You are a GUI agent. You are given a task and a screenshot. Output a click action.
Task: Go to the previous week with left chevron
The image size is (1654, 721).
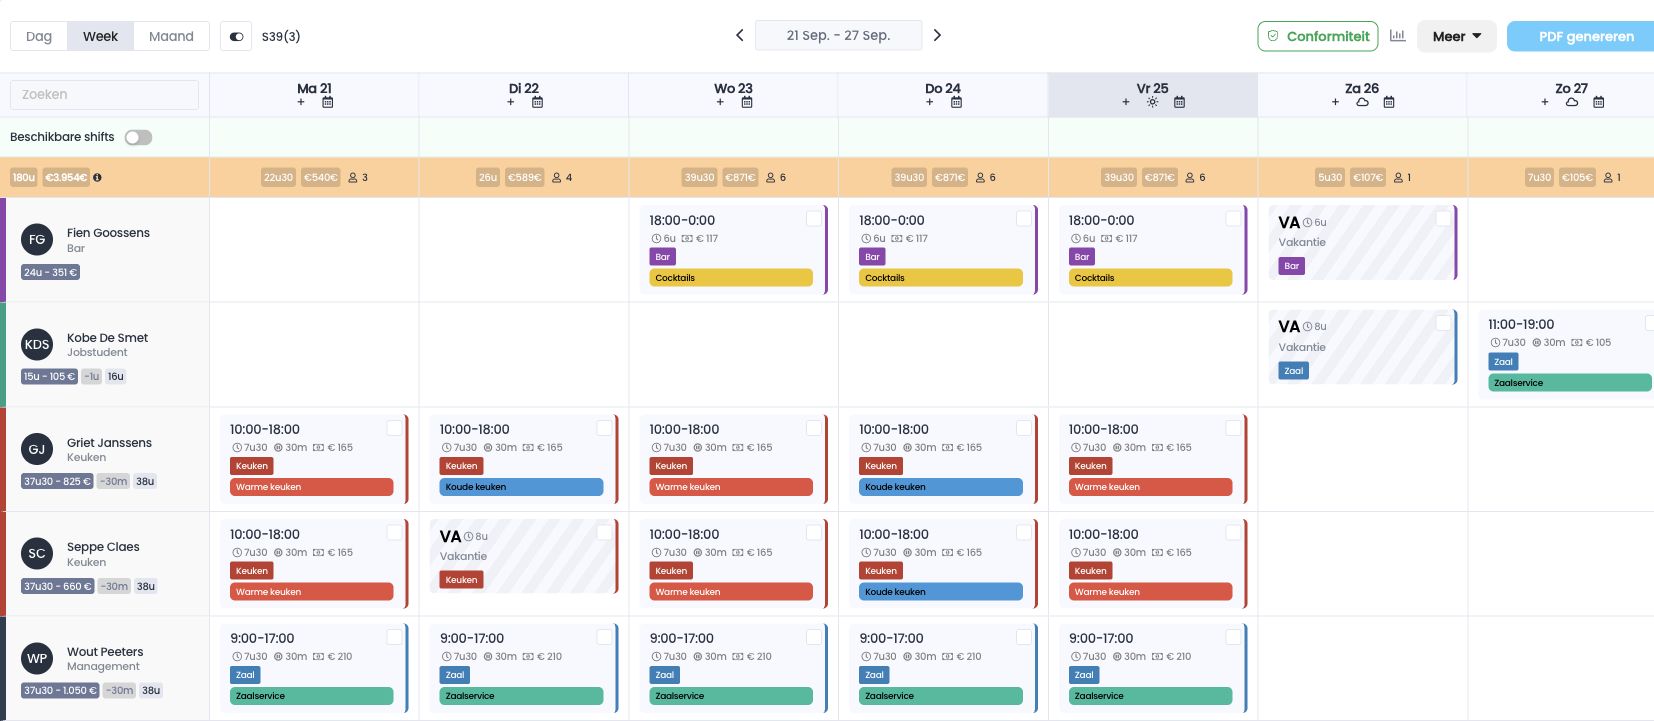pos(740,35)
